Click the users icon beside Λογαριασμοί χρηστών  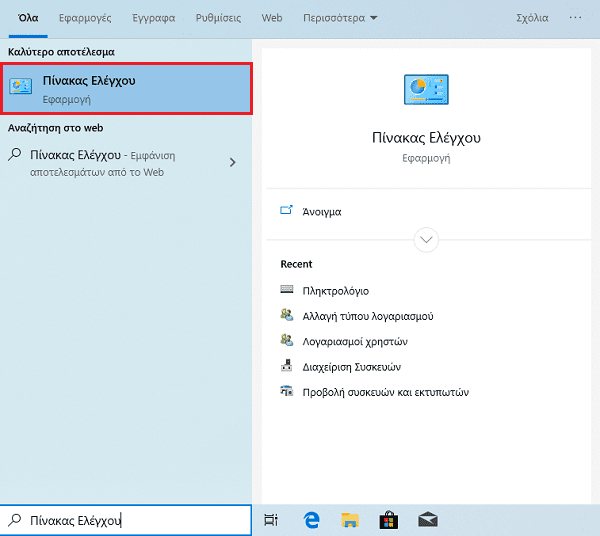tap(287, 340)
